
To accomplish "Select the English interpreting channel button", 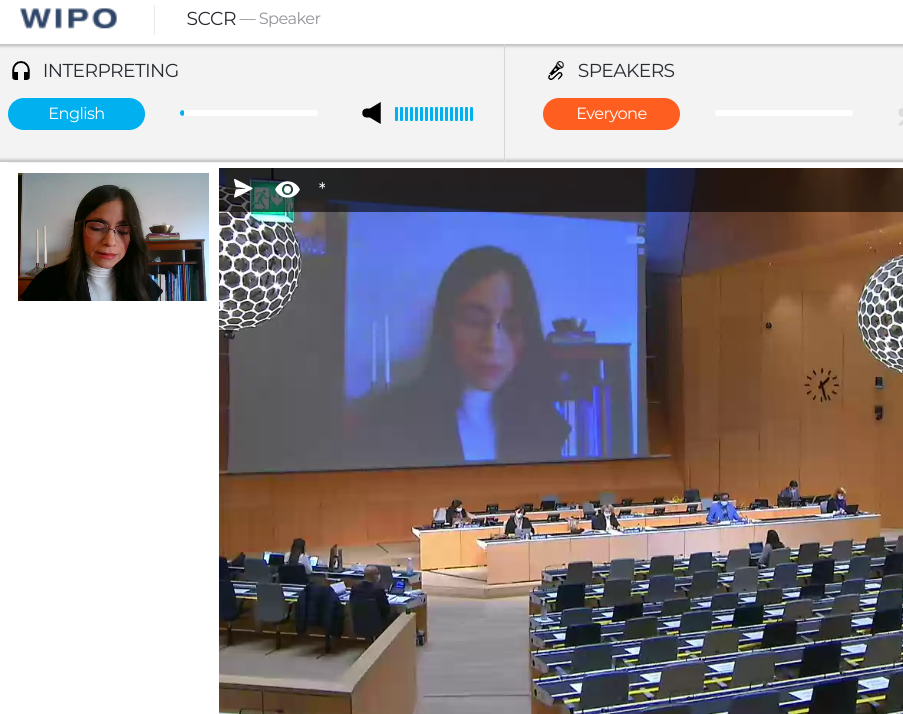I will tap(77, 113).
